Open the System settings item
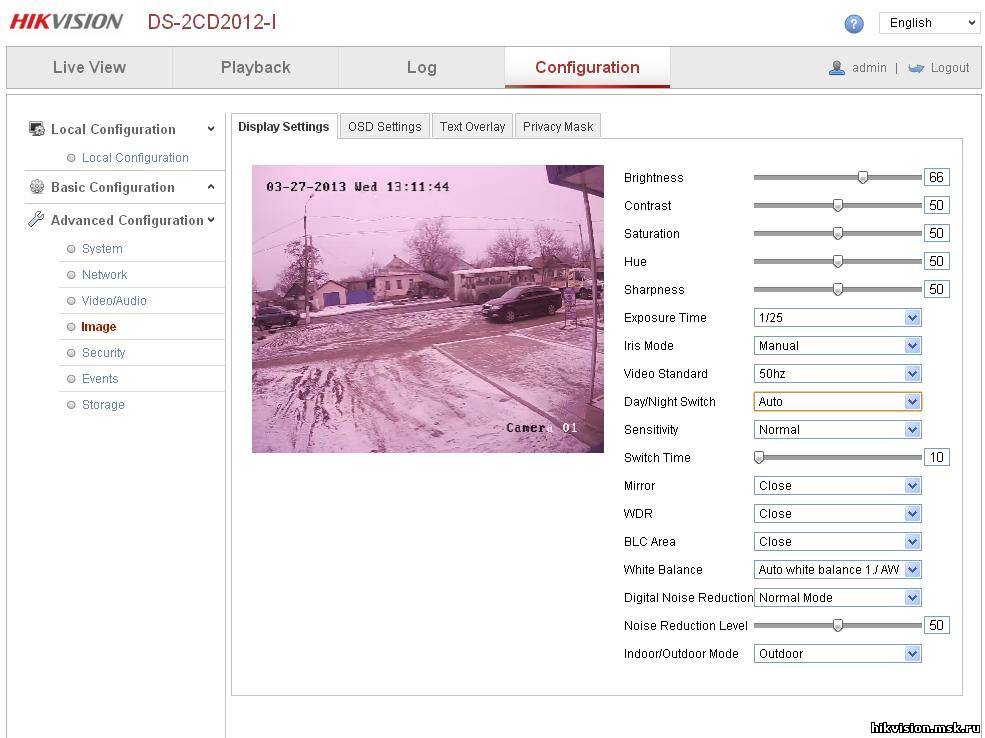 (102, 249)
